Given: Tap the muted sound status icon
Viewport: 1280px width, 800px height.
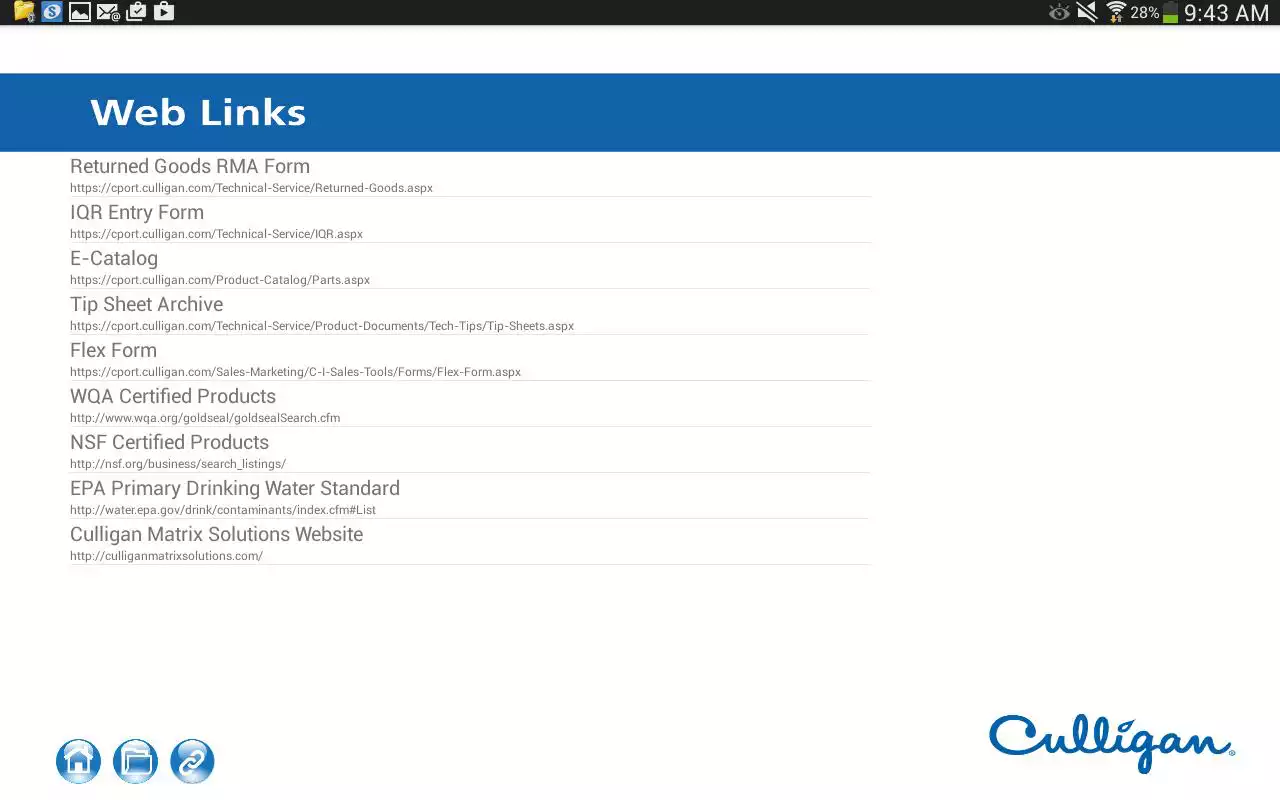Looking at the screenshot, I should tap(1087, 12).
